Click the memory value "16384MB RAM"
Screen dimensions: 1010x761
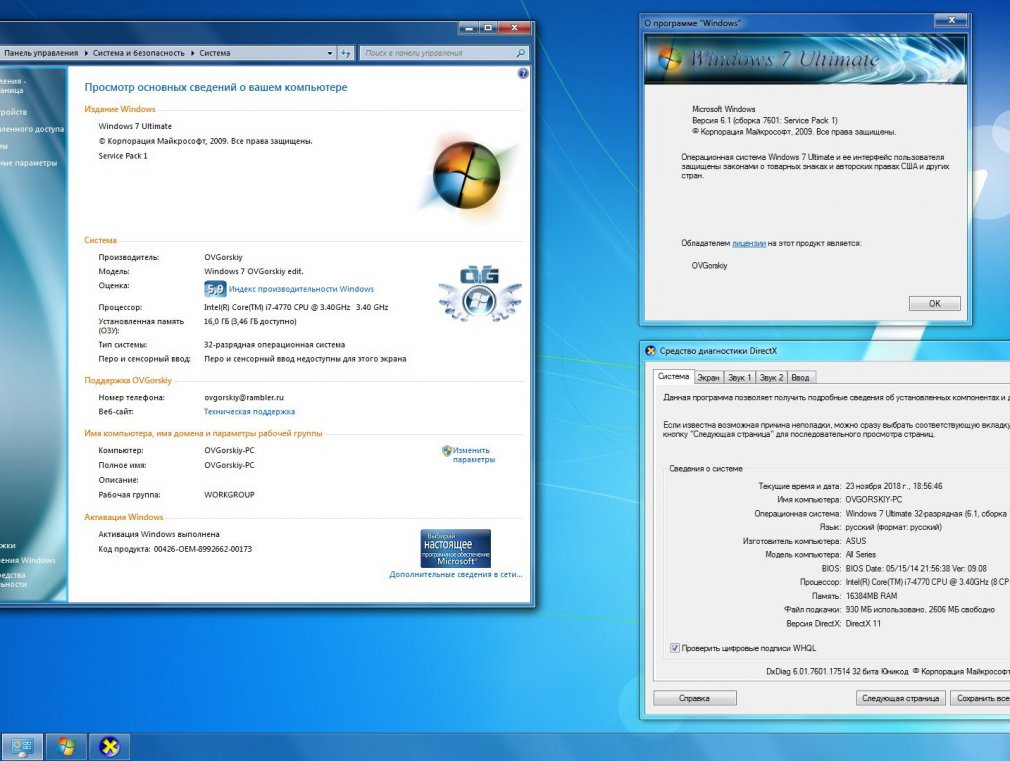[x=871, y=596]
